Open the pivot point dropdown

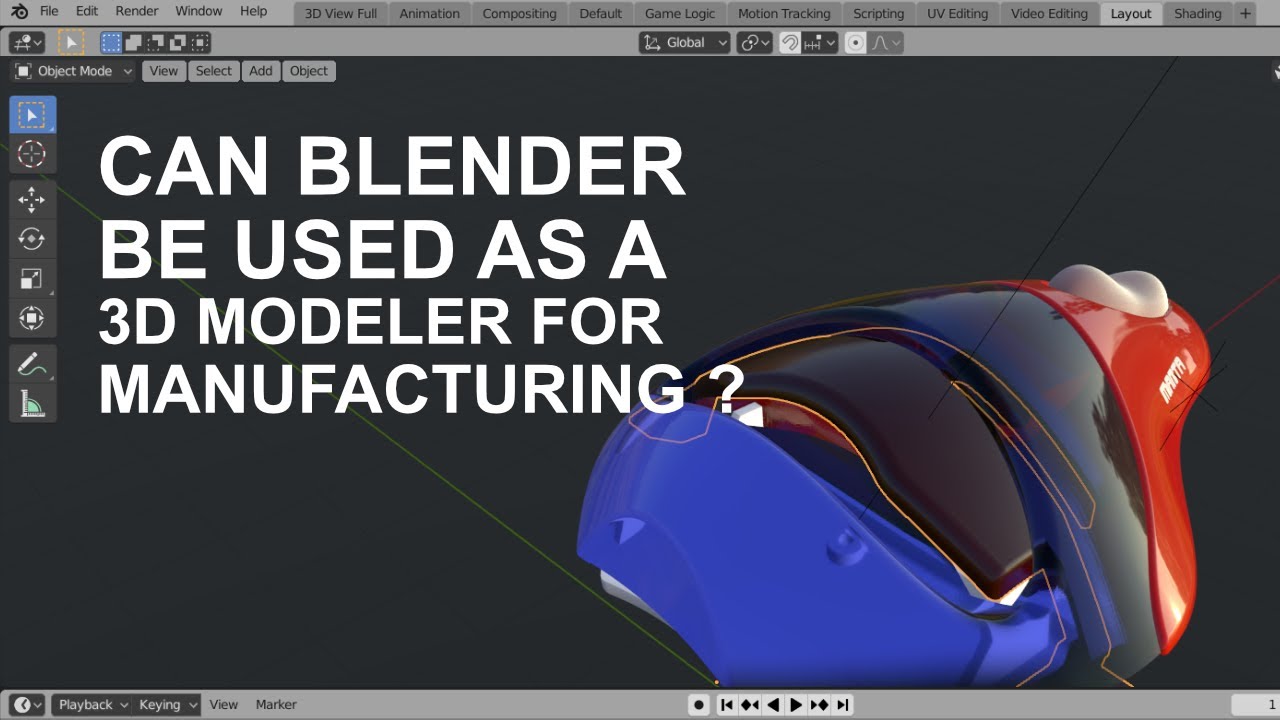pos(755,43)
